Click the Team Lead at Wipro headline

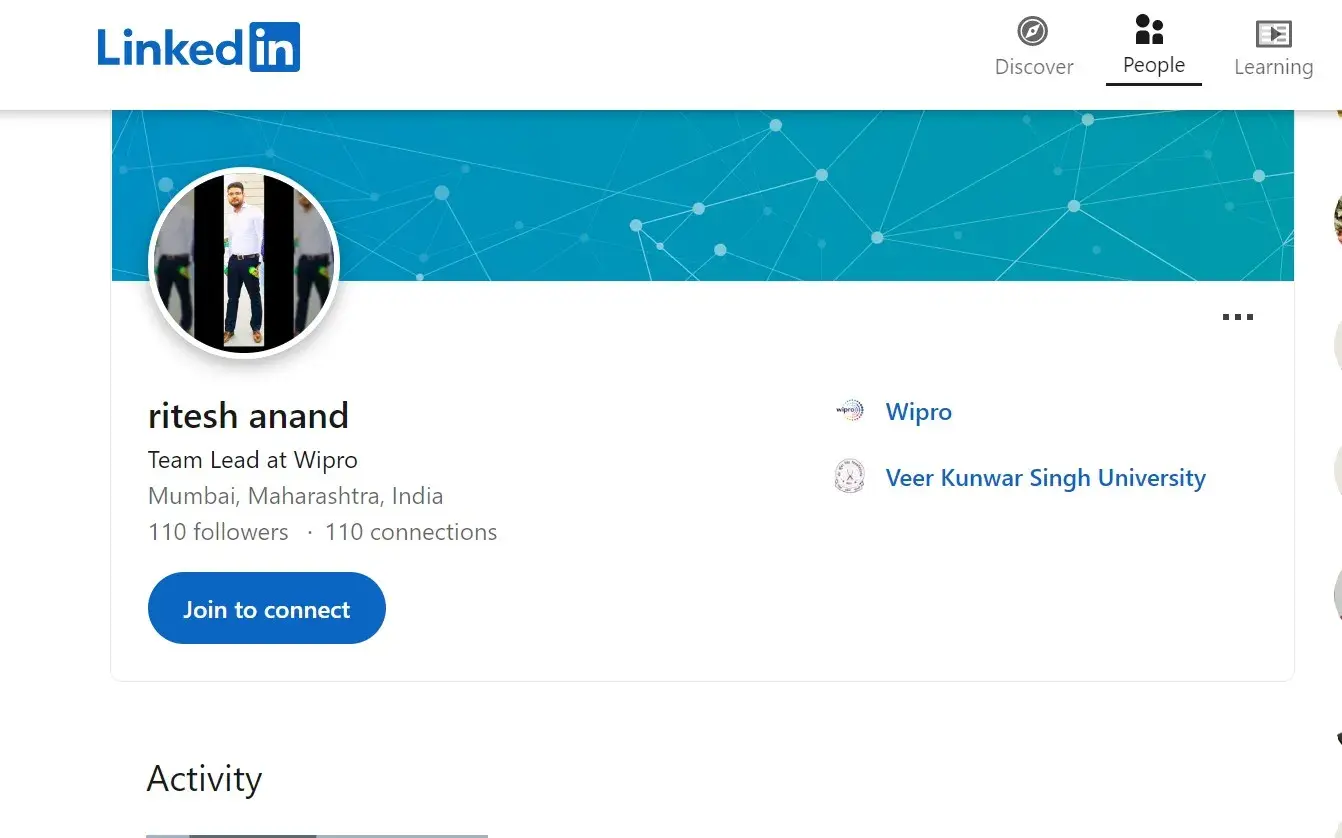pyautogui.click(x=252, y=460)
